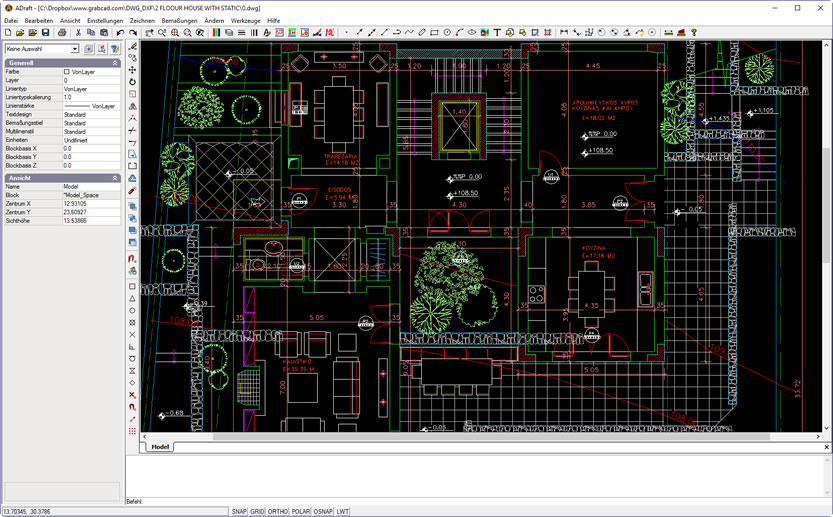Click the Linienstärke VonLayer value
This screenshot has width=833, height=517.
coord(91,106)
